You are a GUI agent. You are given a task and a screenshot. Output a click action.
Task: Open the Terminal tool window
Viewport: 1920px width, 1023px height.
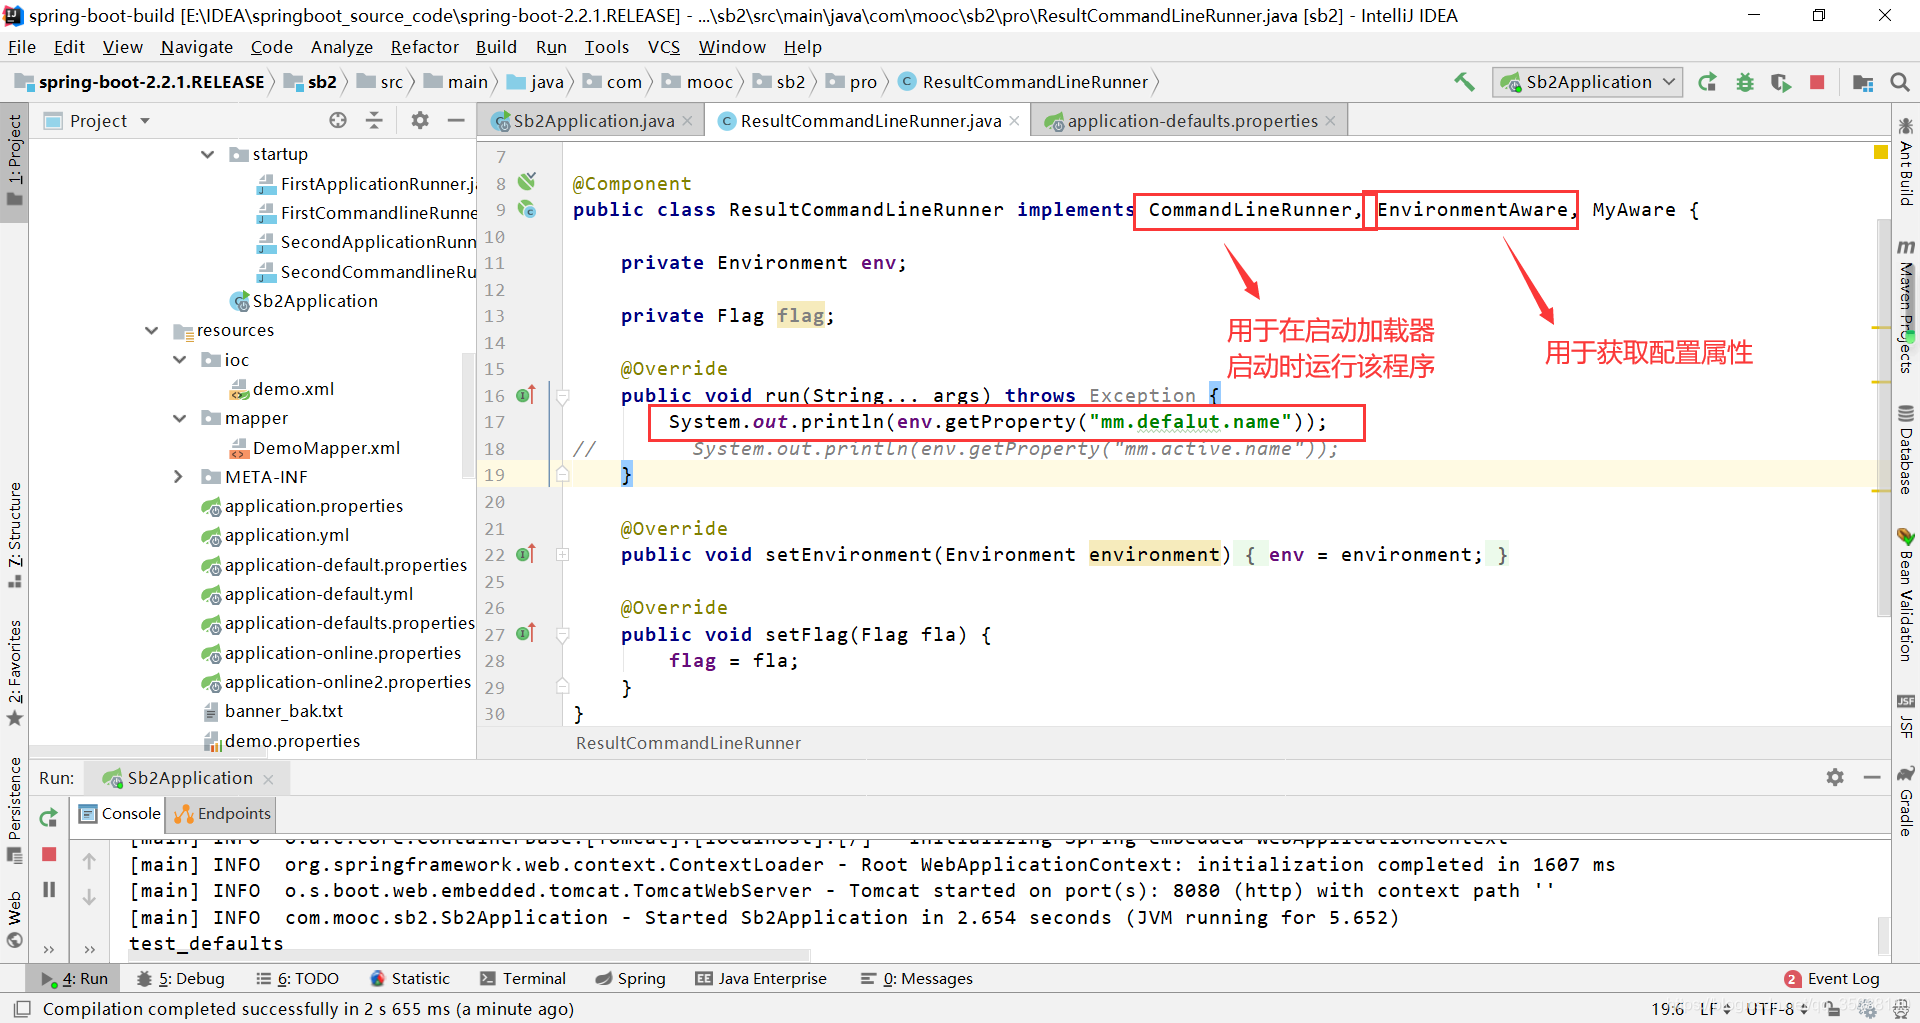(x=523, y=978)
